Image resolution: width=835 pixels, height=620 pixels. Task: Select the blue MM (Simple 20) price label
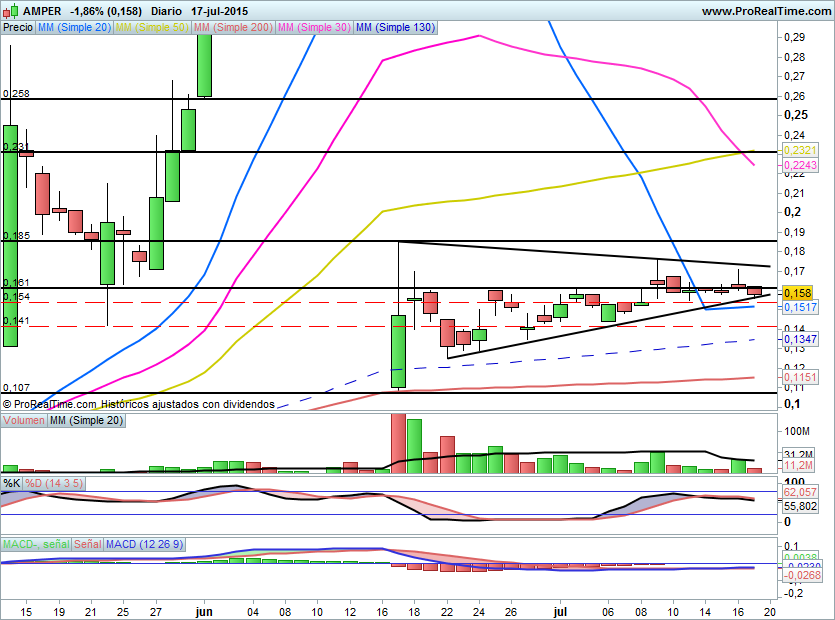(74, 28)
